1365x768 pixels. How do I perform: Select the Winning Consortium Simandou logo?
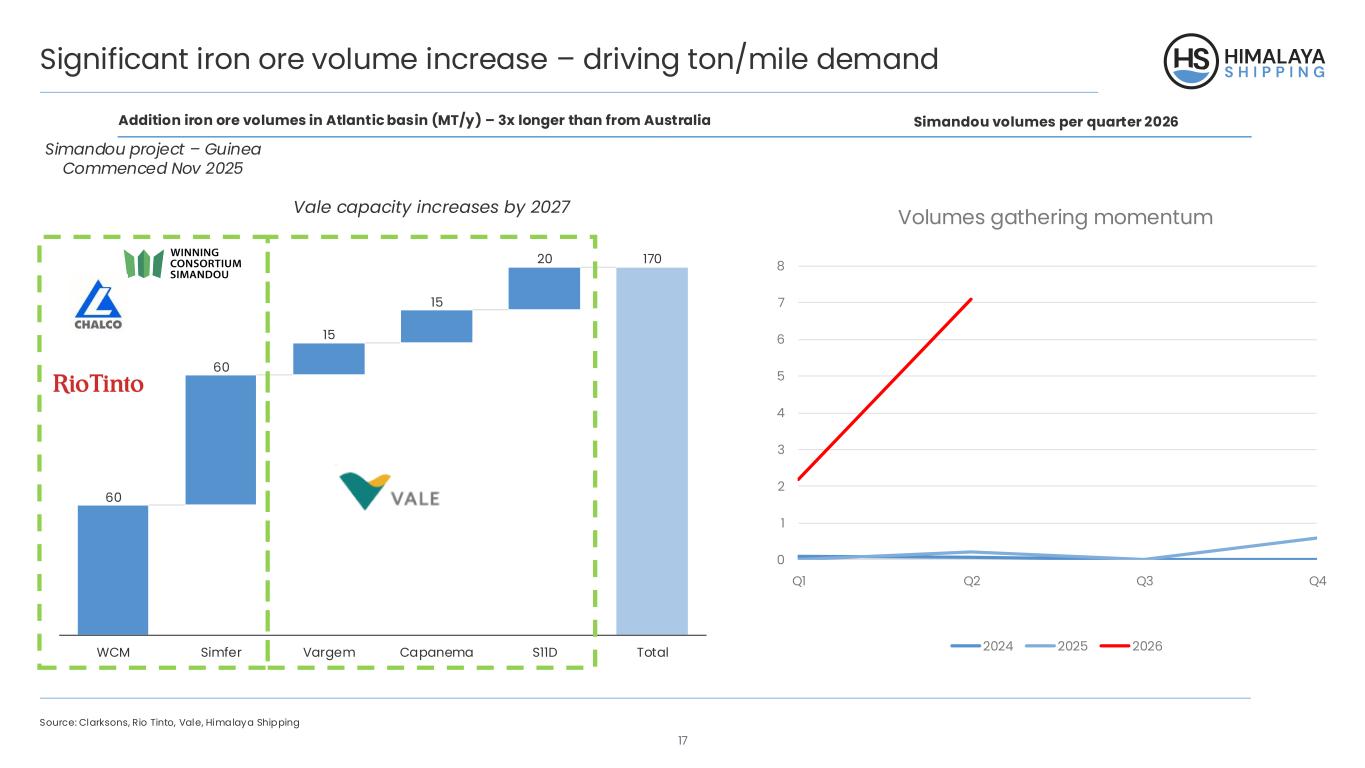pyautogui.click(x=183, y=263)
